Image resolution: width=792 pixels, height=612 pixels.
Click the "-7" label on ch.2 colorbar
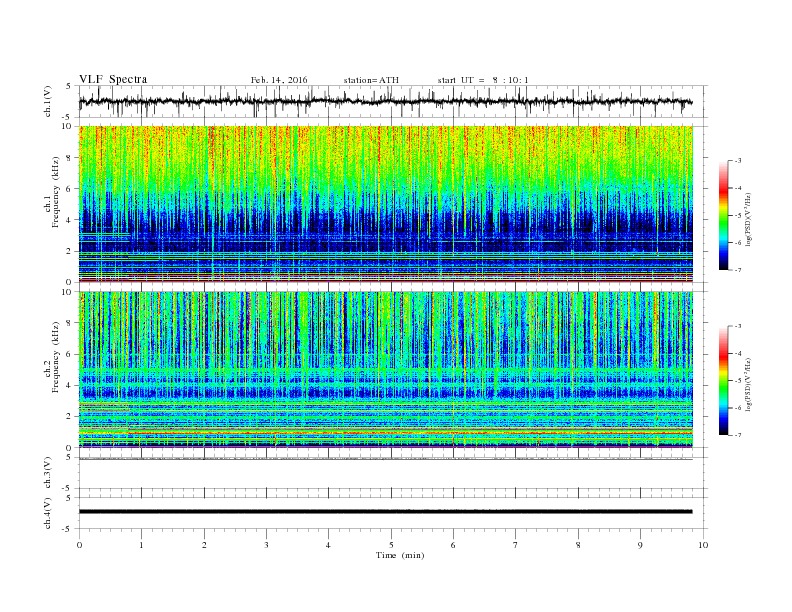coord(738,435)
